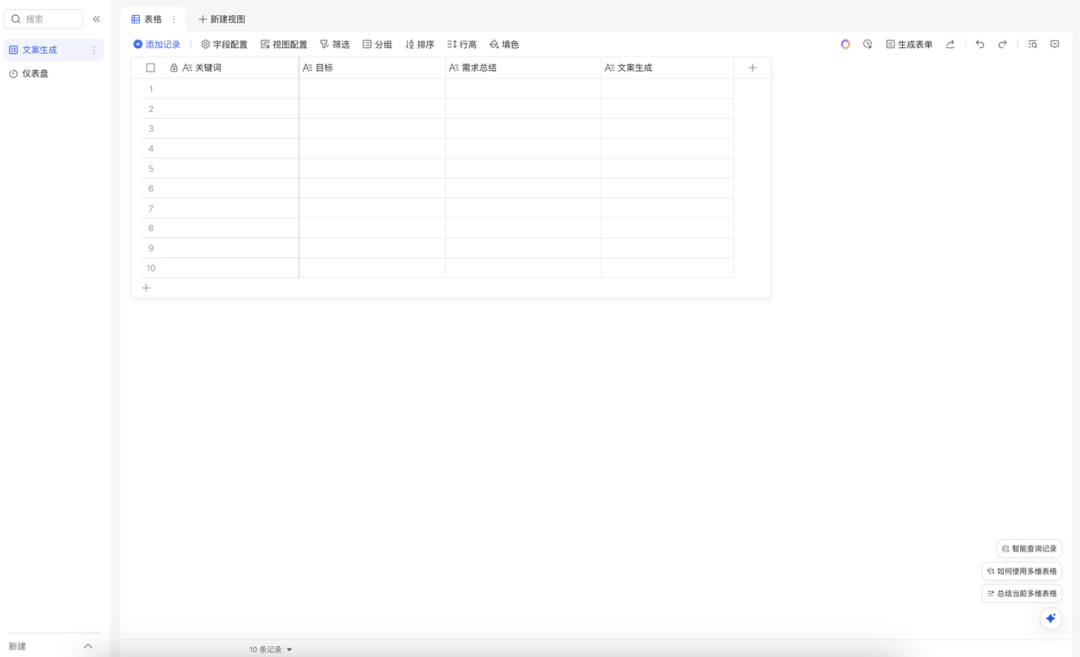1080x657 pixels.
Task: Open the comments speech-bubble icon
Action: coord(1054,44)
